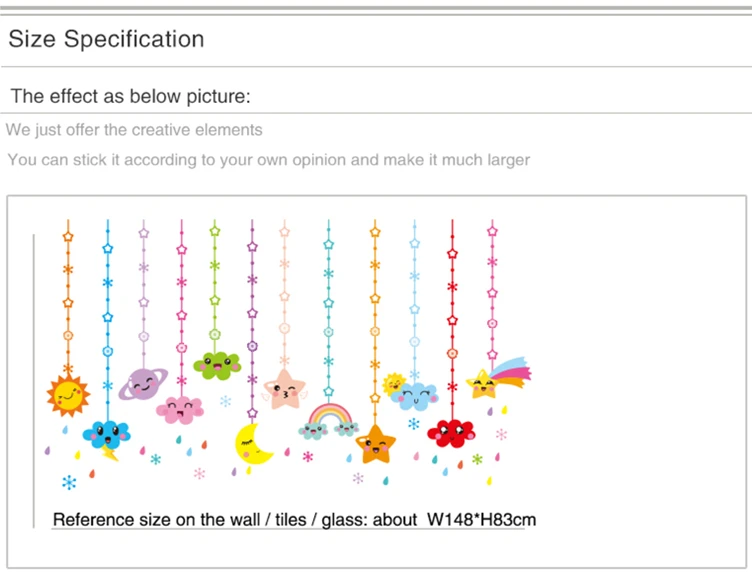Click the red cloud sticker
This screenshot has width=752, height=575.
coord(451,433)
